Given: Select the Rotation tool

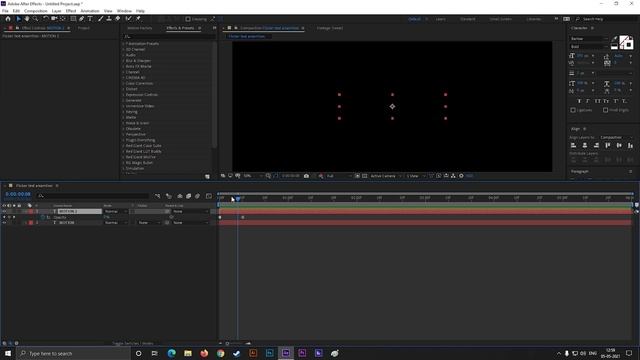Looking at the screenshot, I should point(45,19).
